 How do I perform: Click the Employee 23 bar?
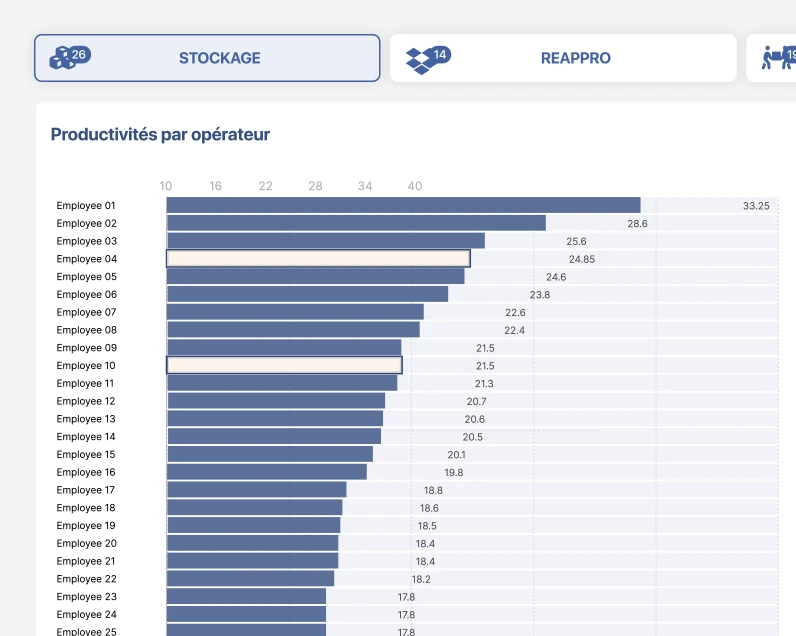pos(247,596)
